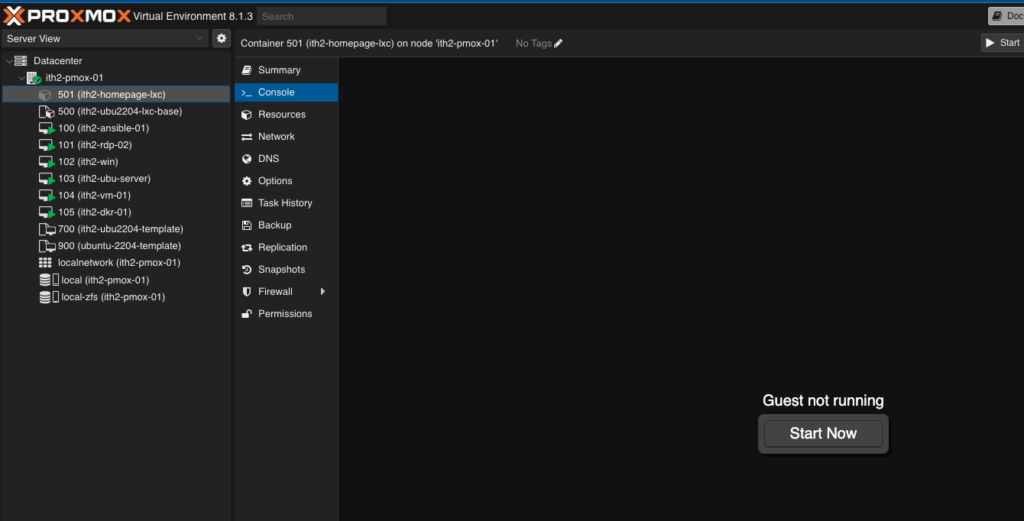Open the Options section
1024x521 pixels.
tap(286, 181)
